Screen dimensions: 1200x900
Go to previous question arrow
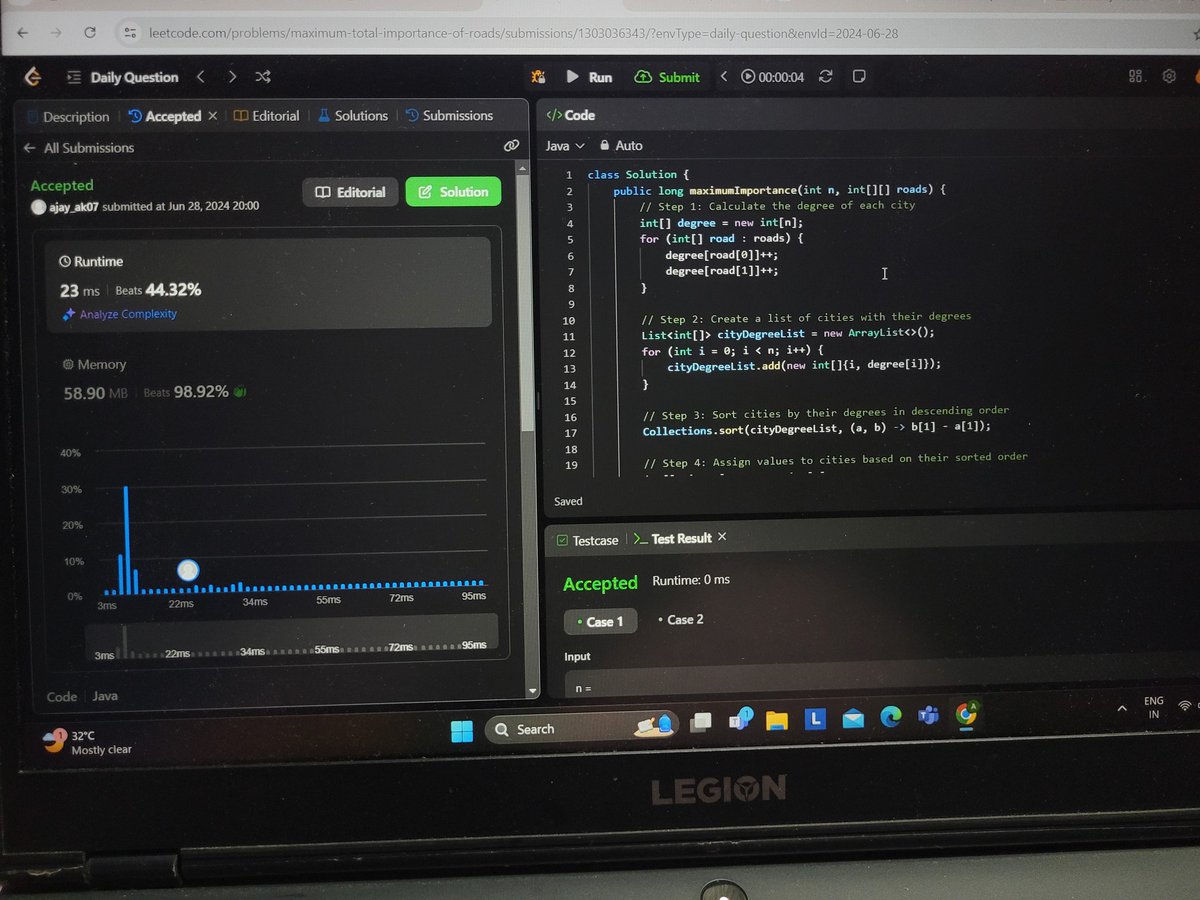[x=201, y=77]
